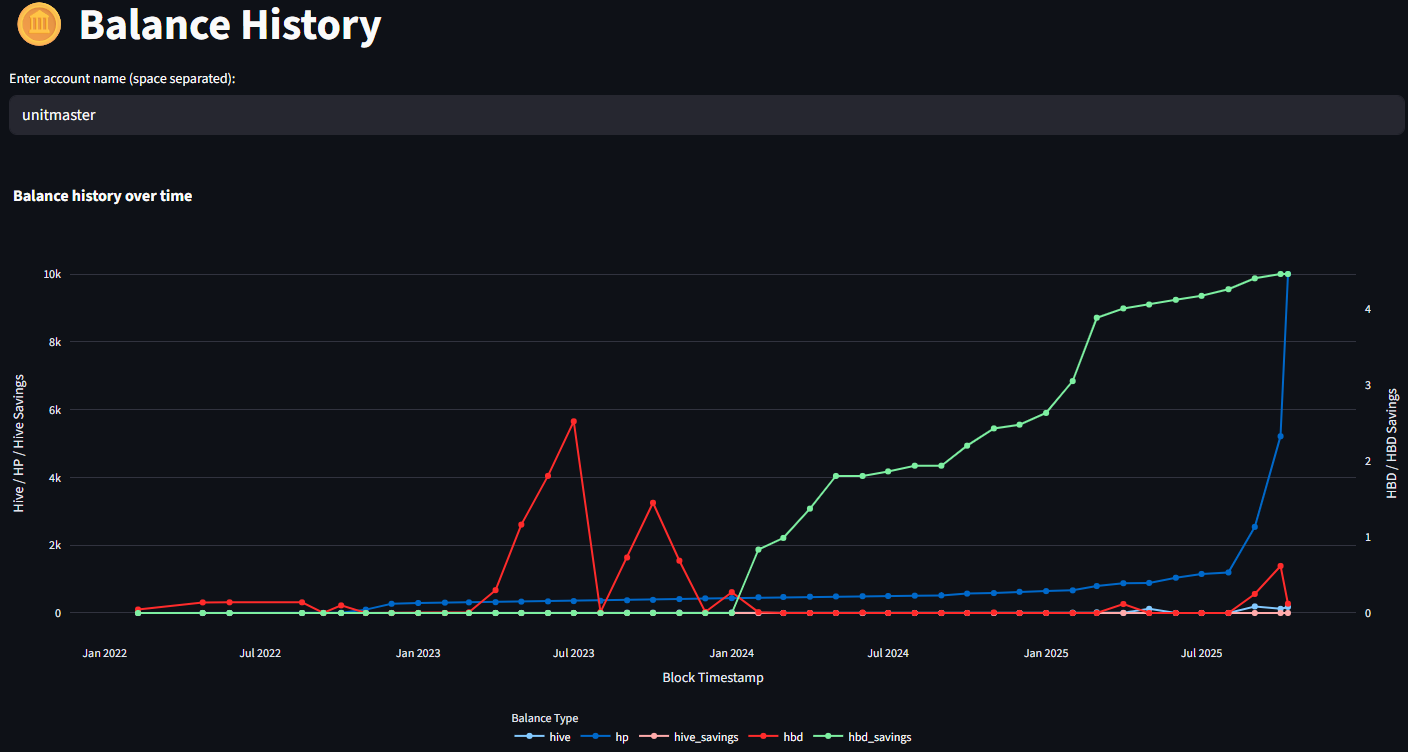Click the red hbd peak near Jul 2023
1408x752 pixels.
(573, 422)
